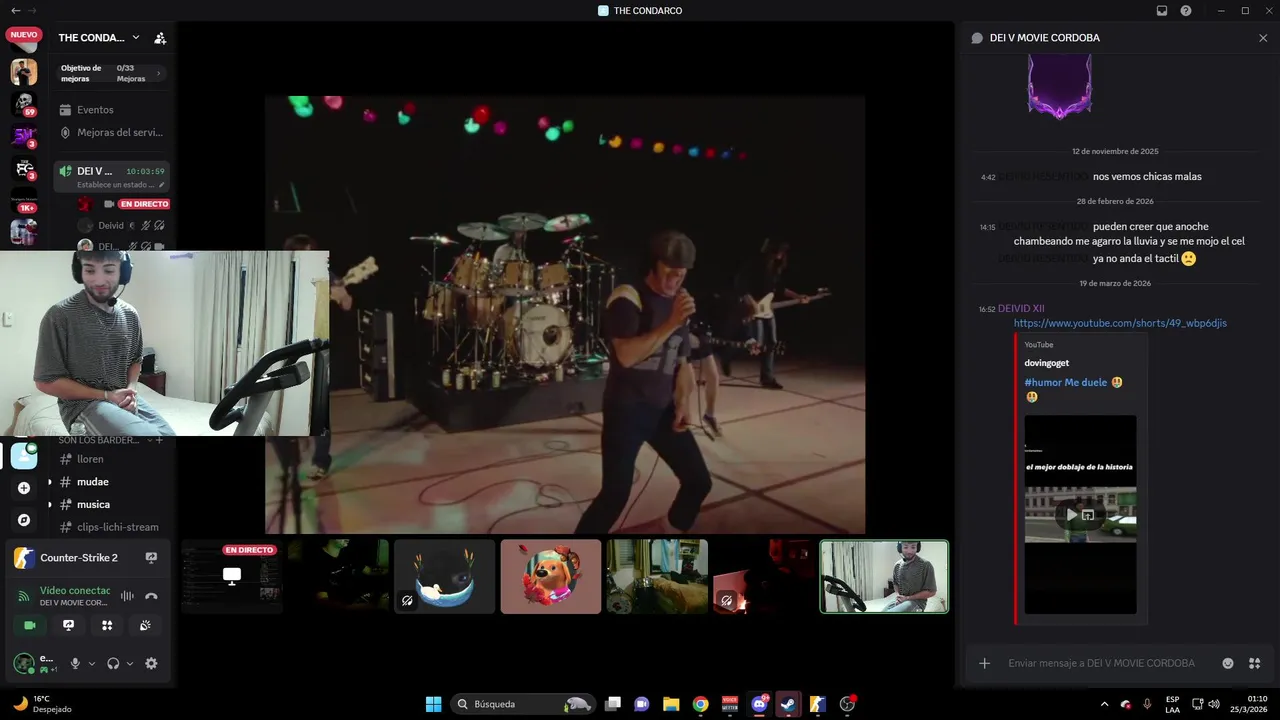The image size is (1280, 720).
Task: Open the YouTube shorts link in chat
Action: point(1120,323)
